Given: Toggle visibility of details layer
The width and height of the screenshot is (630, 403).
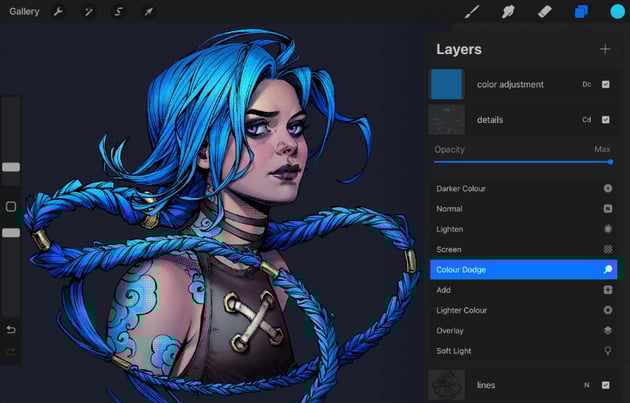Looking at the screenshot, I should pos(605,120).
